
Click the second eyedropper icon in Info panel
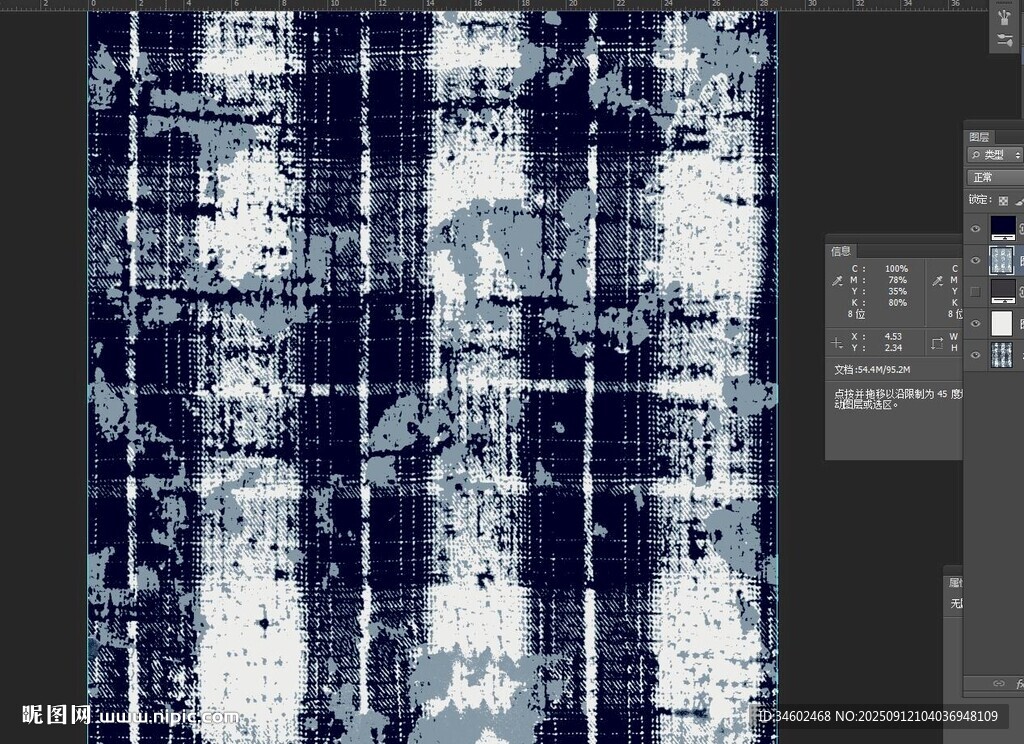click(x=937, y=281)
